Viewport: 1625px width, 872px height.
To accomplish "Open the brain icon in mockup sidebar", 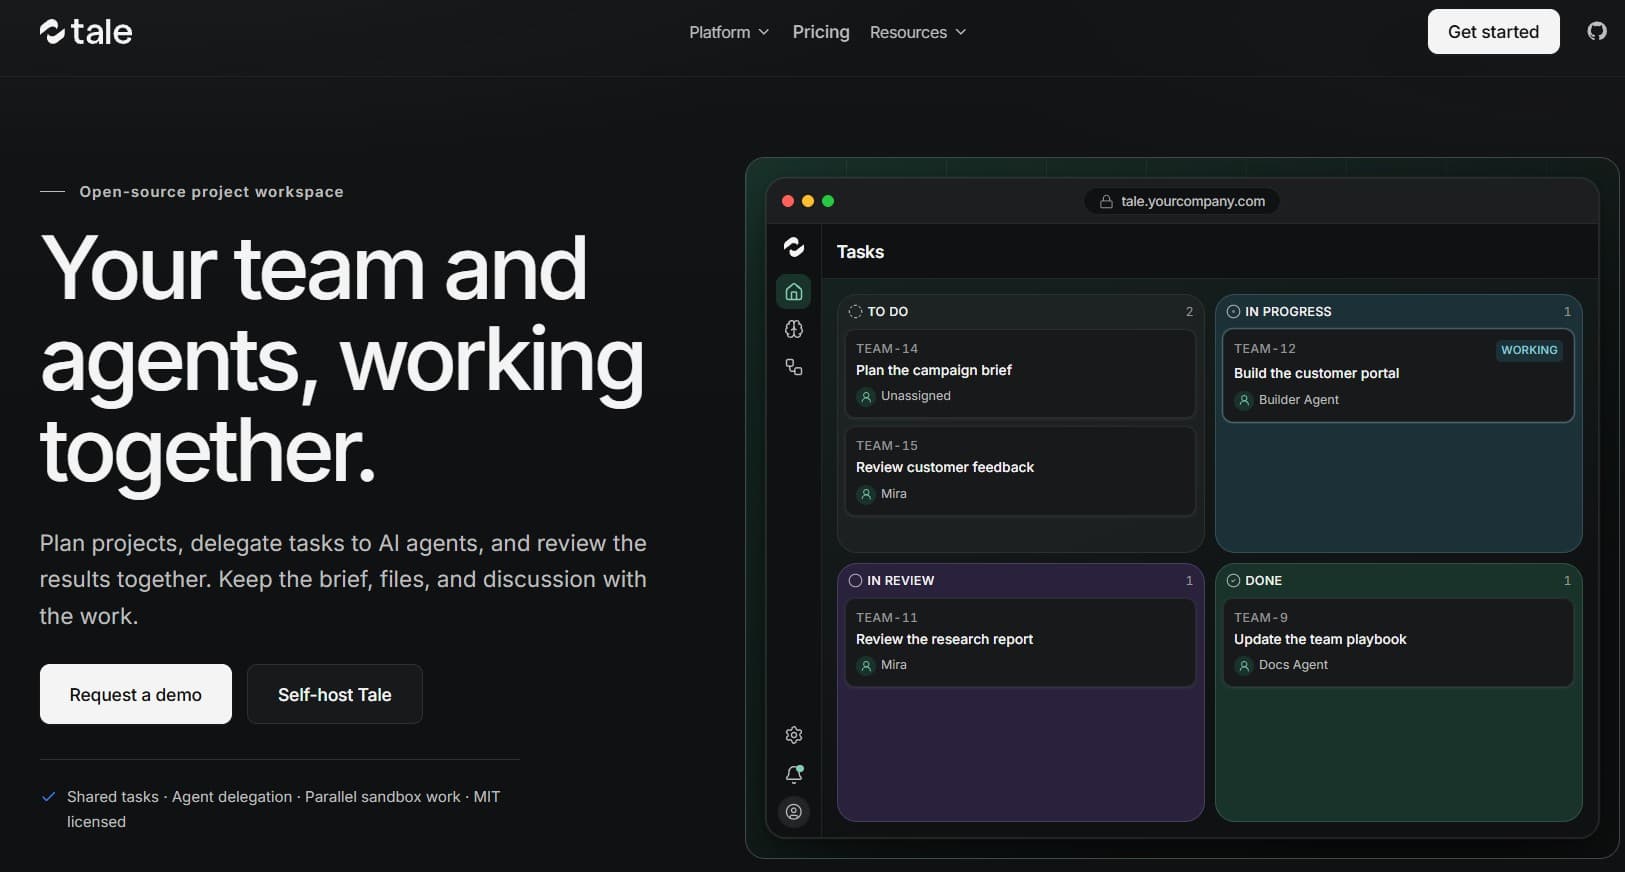I will coord(794,329).
